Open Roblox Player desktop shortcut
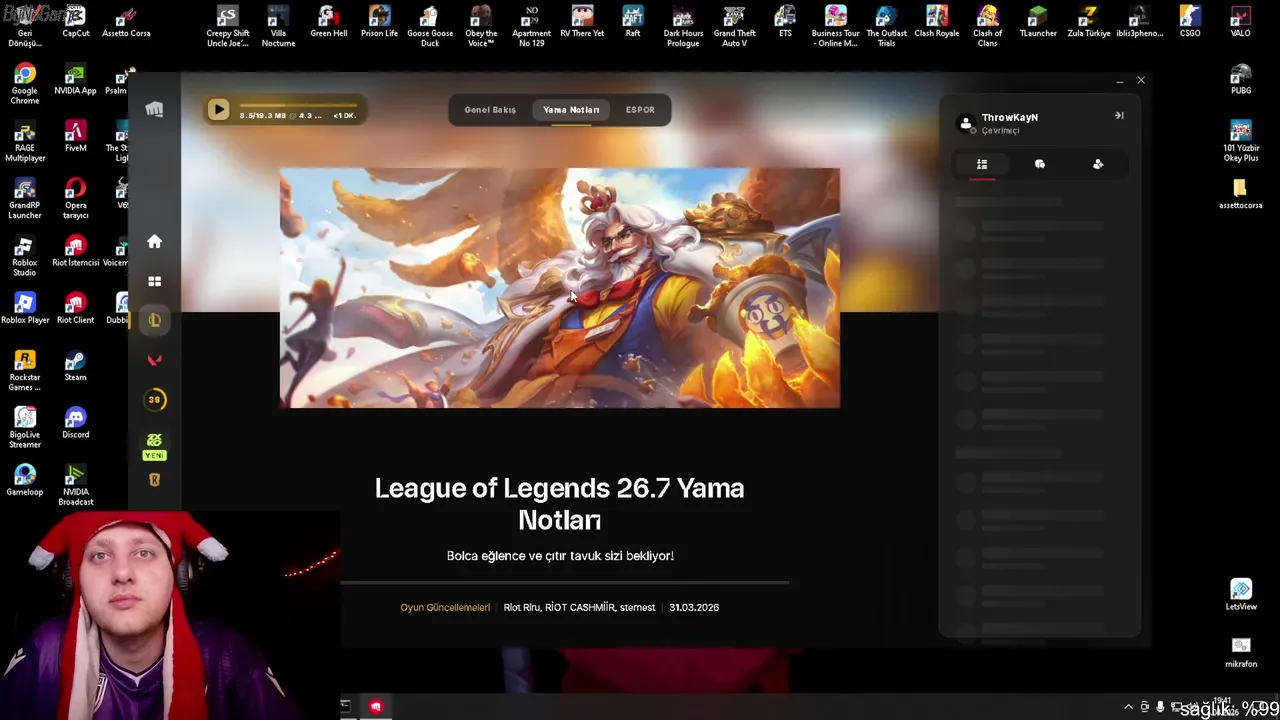1280x720 pixels. (25, 308)
